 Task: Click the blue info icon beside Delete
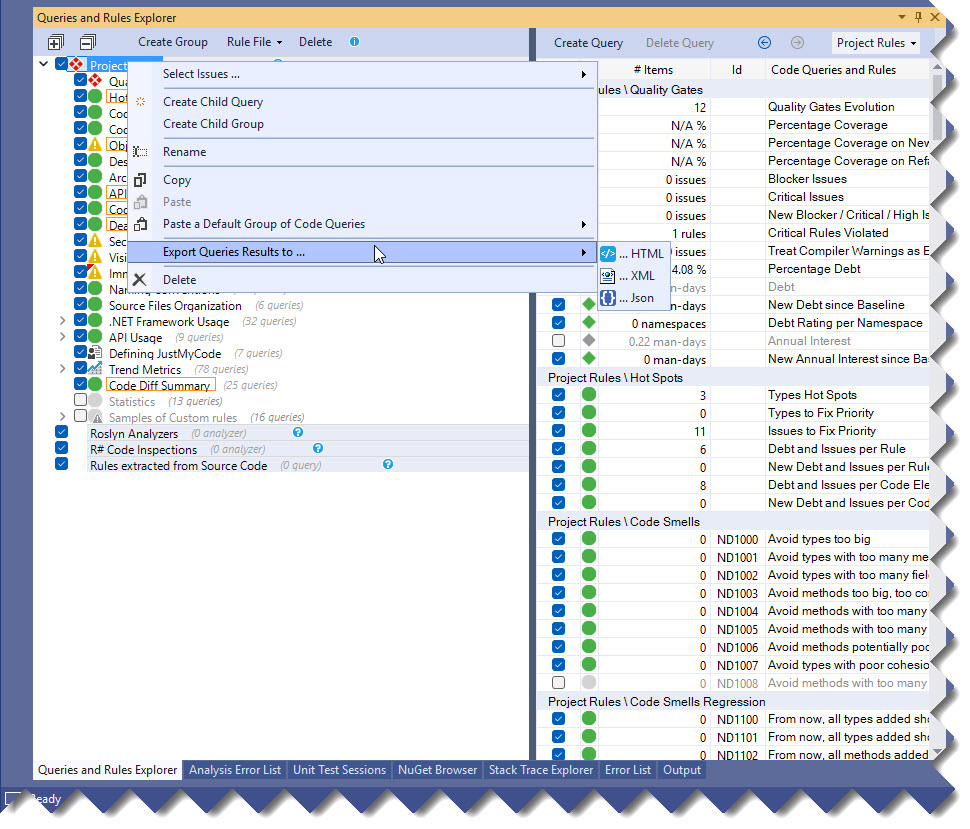pyautogui.click(x=354, y=42)
